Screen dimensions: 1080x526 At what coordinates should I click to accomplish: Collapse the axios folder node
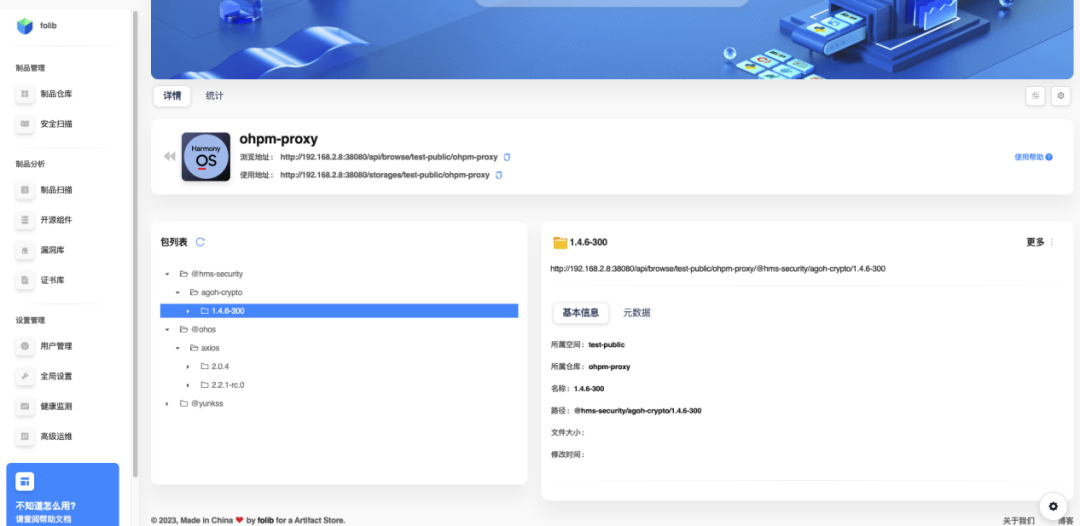click(178, 348)
